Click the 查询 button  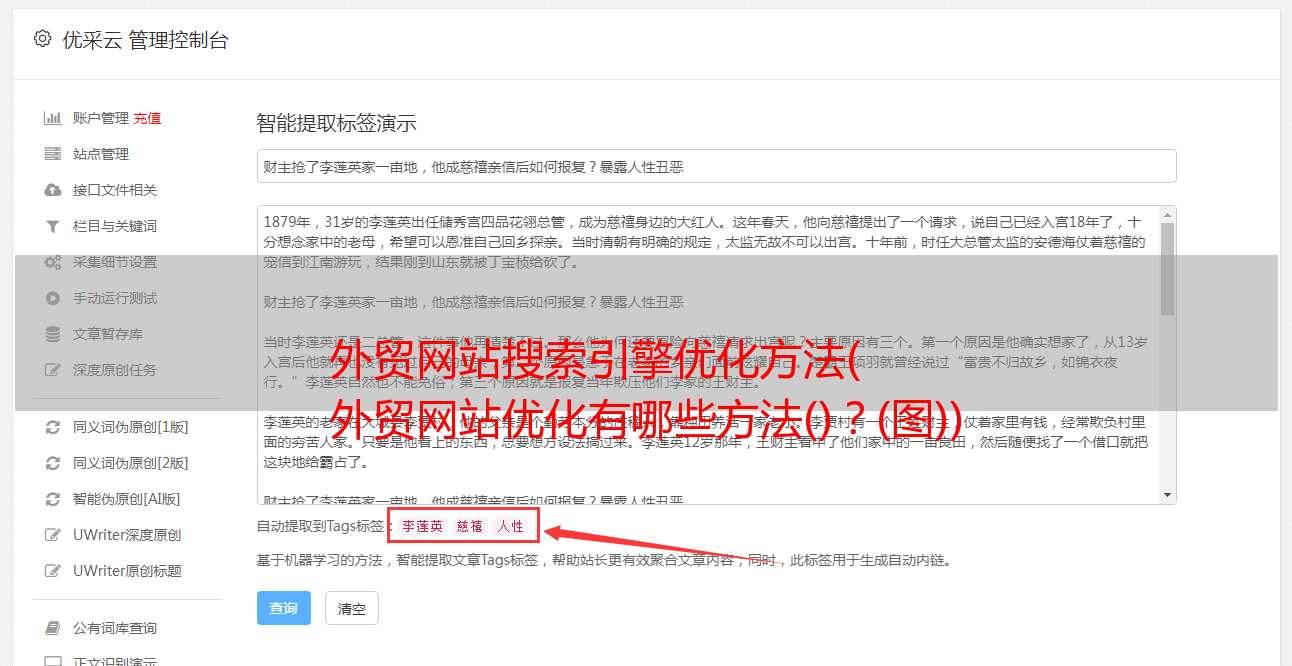click(284, 608)
